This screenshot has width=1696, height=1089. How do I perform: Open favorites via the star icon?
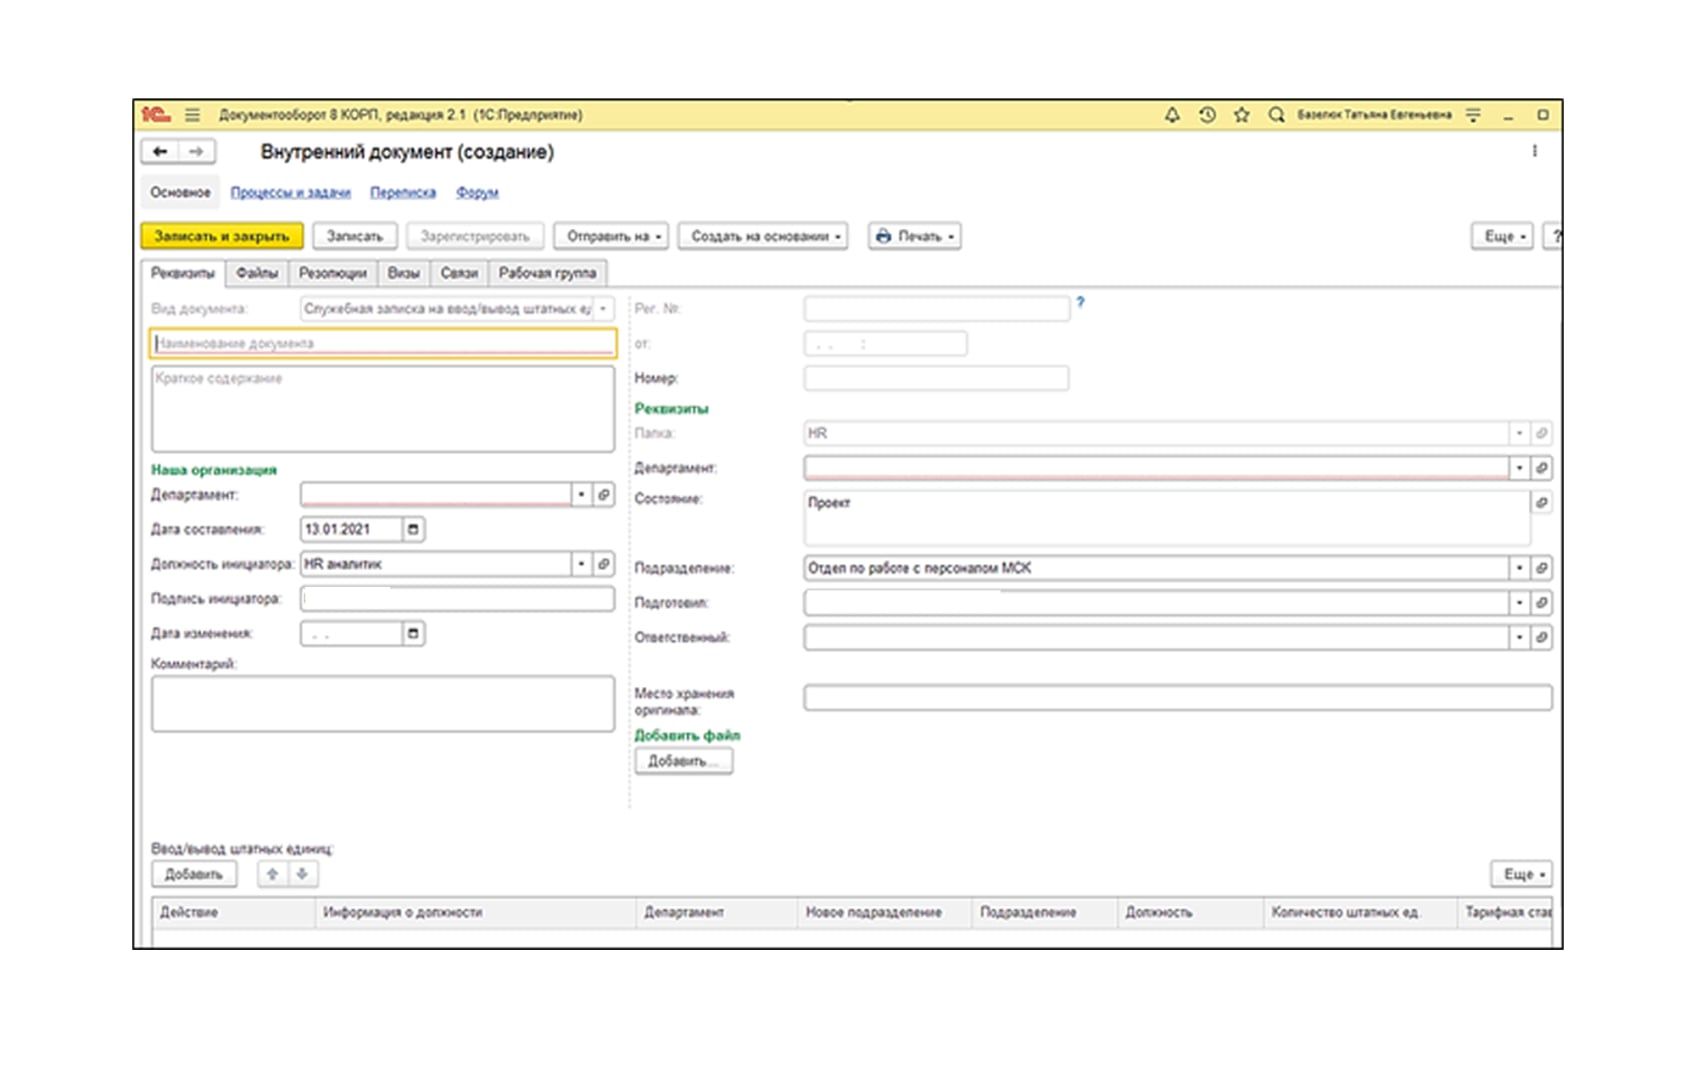[1242, 116]
